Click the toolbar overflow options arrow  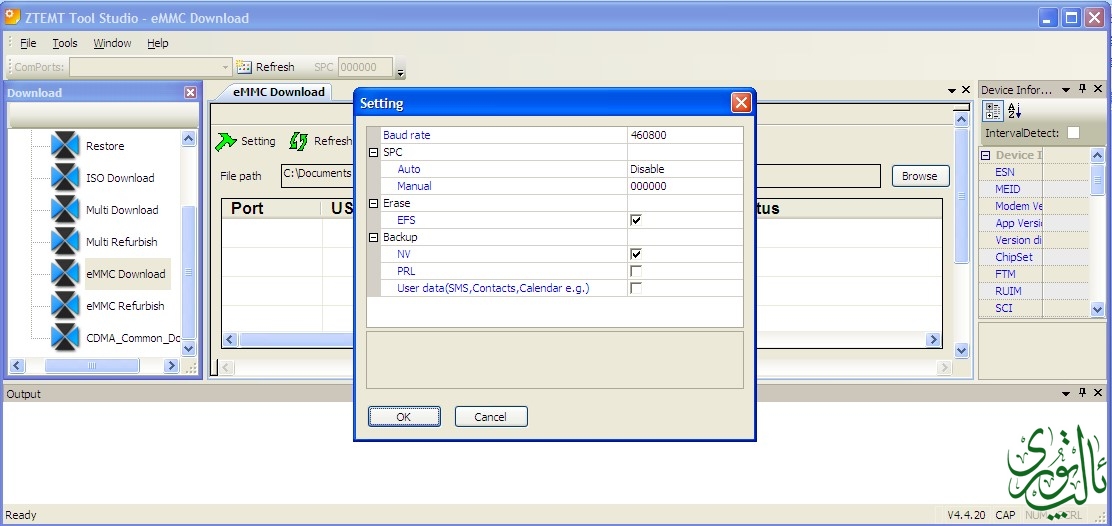coord(401,72)
